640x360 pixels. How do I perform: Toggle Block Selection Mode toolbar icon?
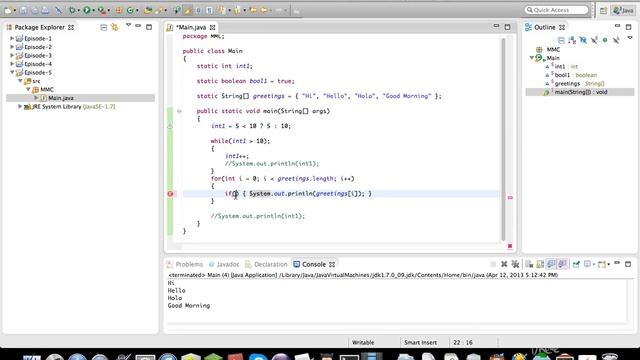(x=198, y=10)
